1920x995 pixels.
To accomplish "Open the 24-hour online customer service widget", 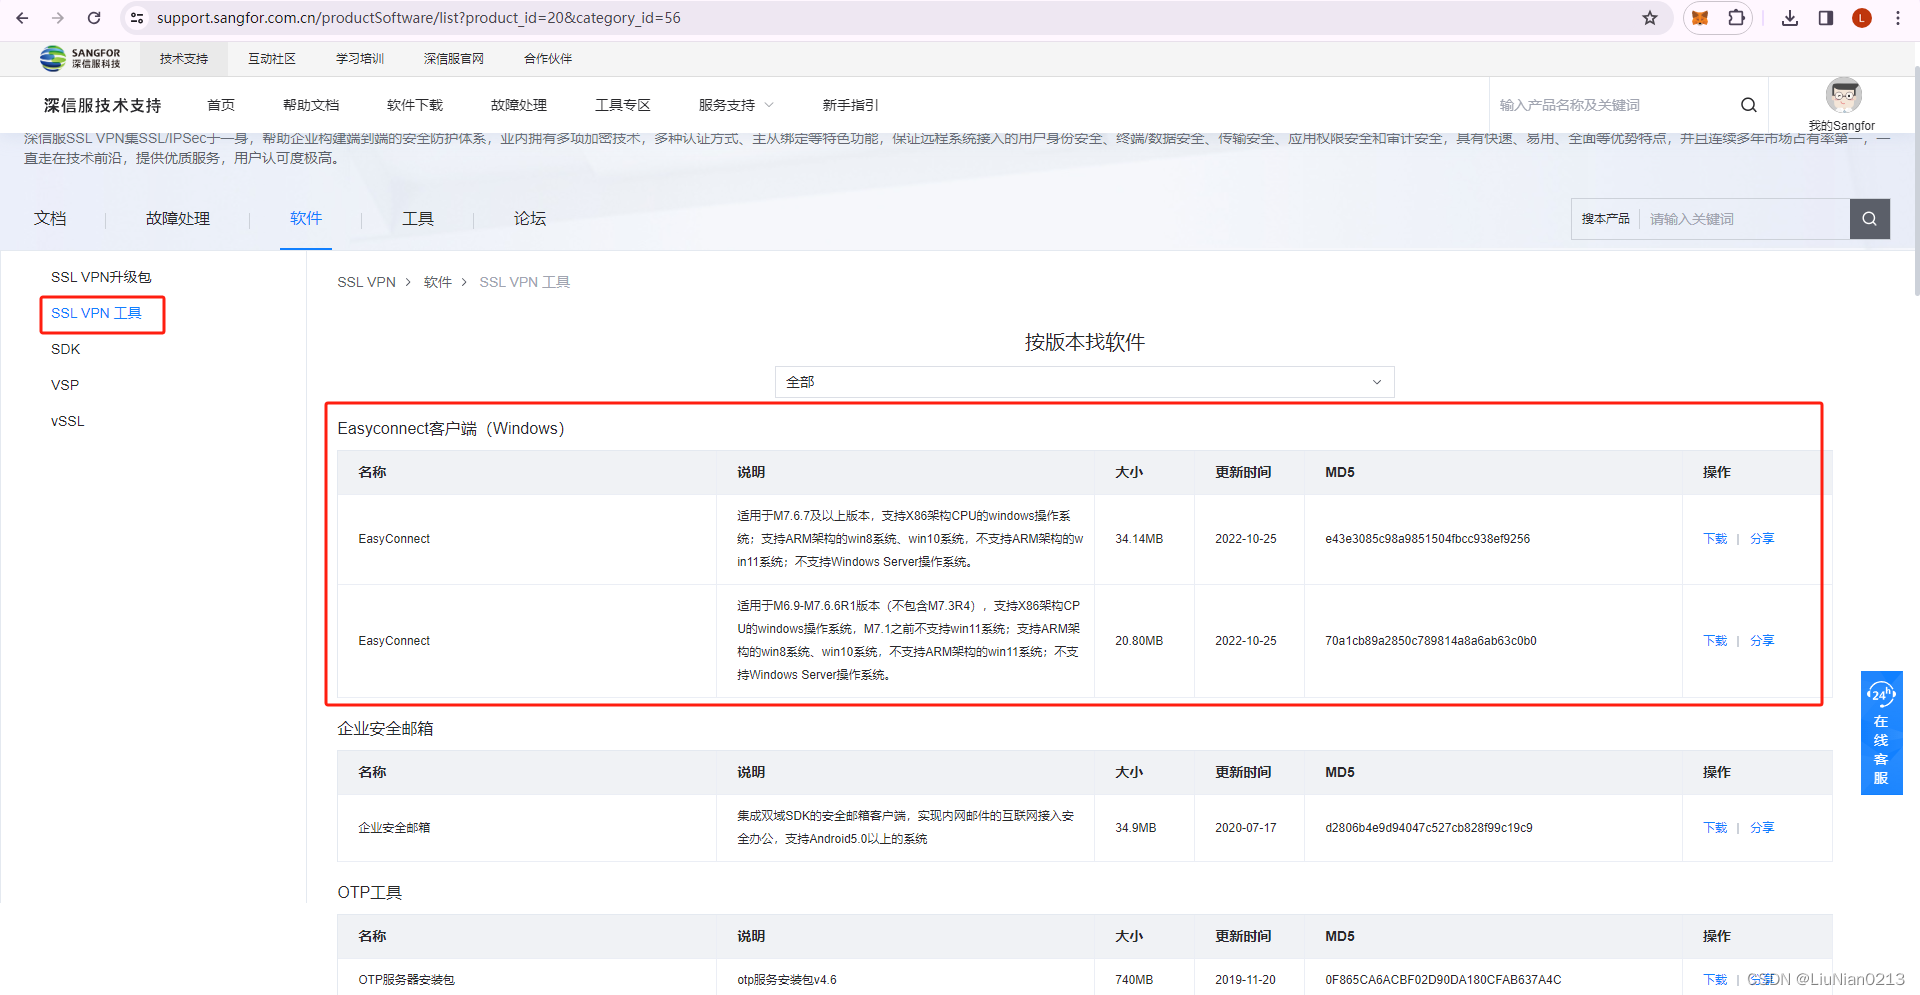I will point(1881,733).
